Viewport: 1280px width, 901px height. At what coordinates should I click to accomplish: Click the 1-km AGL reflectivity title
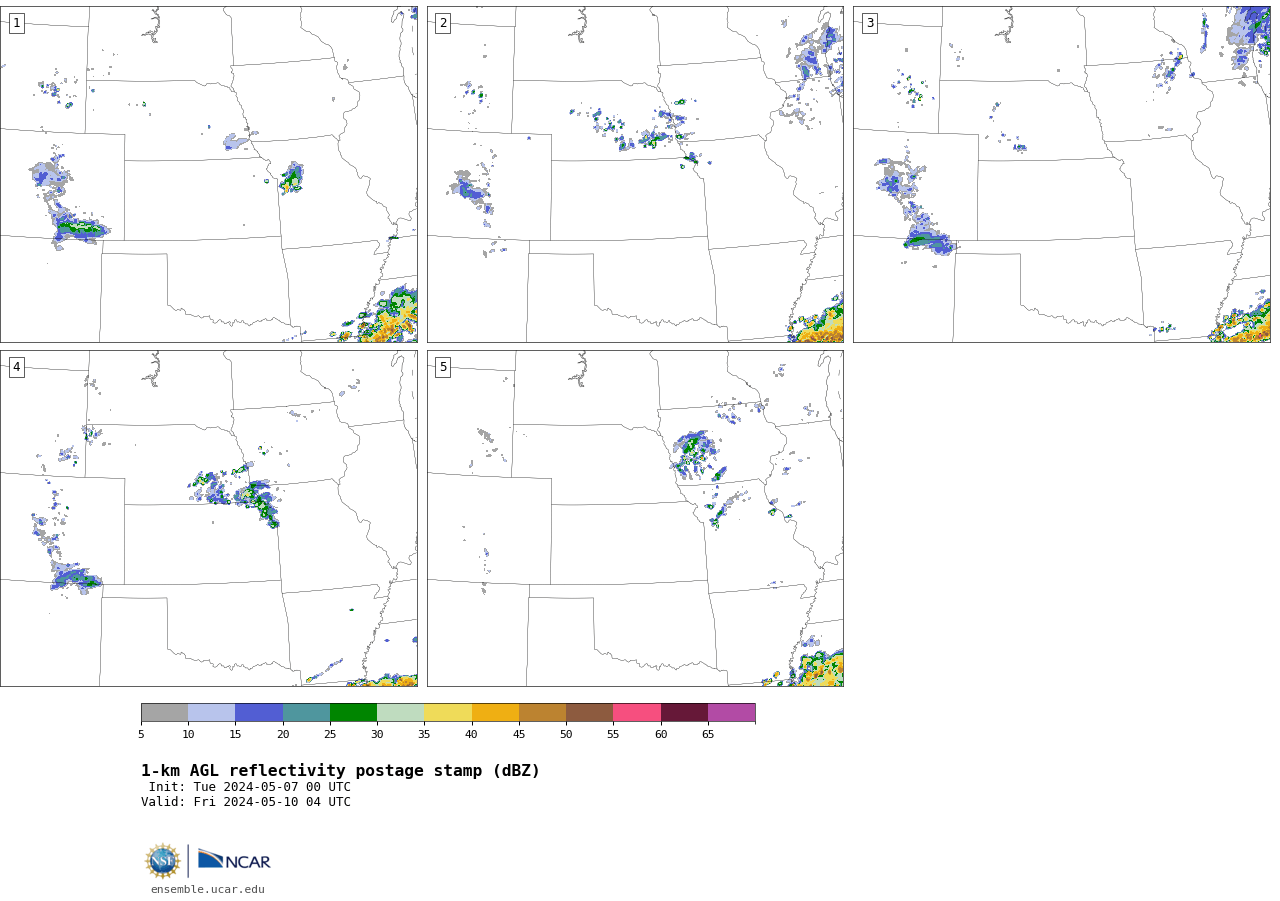coord(340,771)
